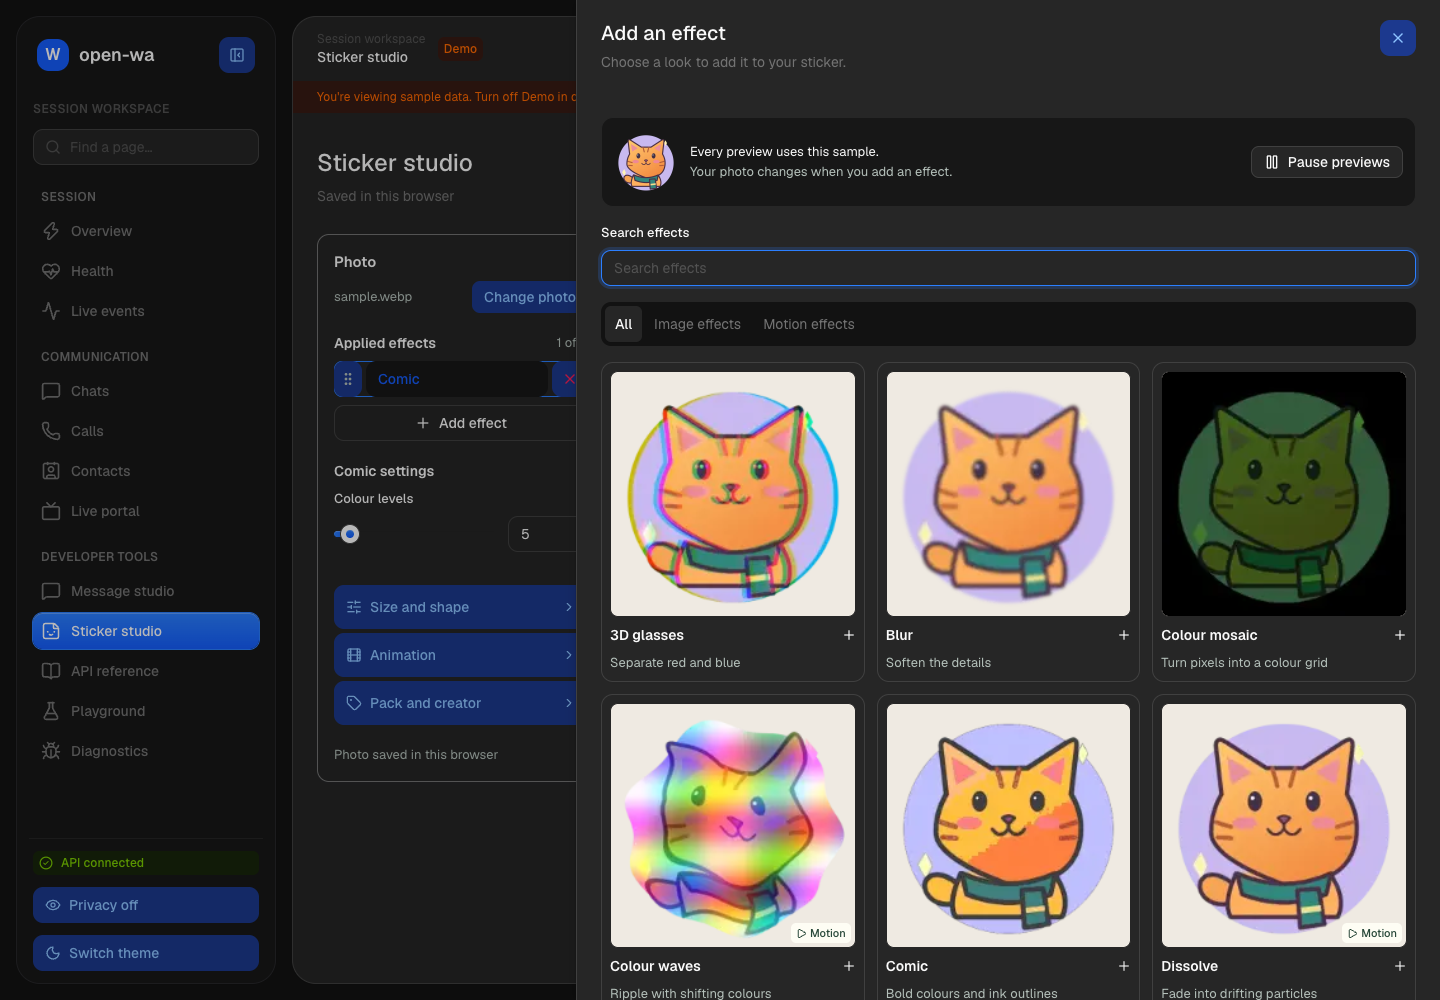This screenshot has height=1000, width=1440.
Task: Open Overview lightning icon in sidebar
Action: click(x=51, y=231)
